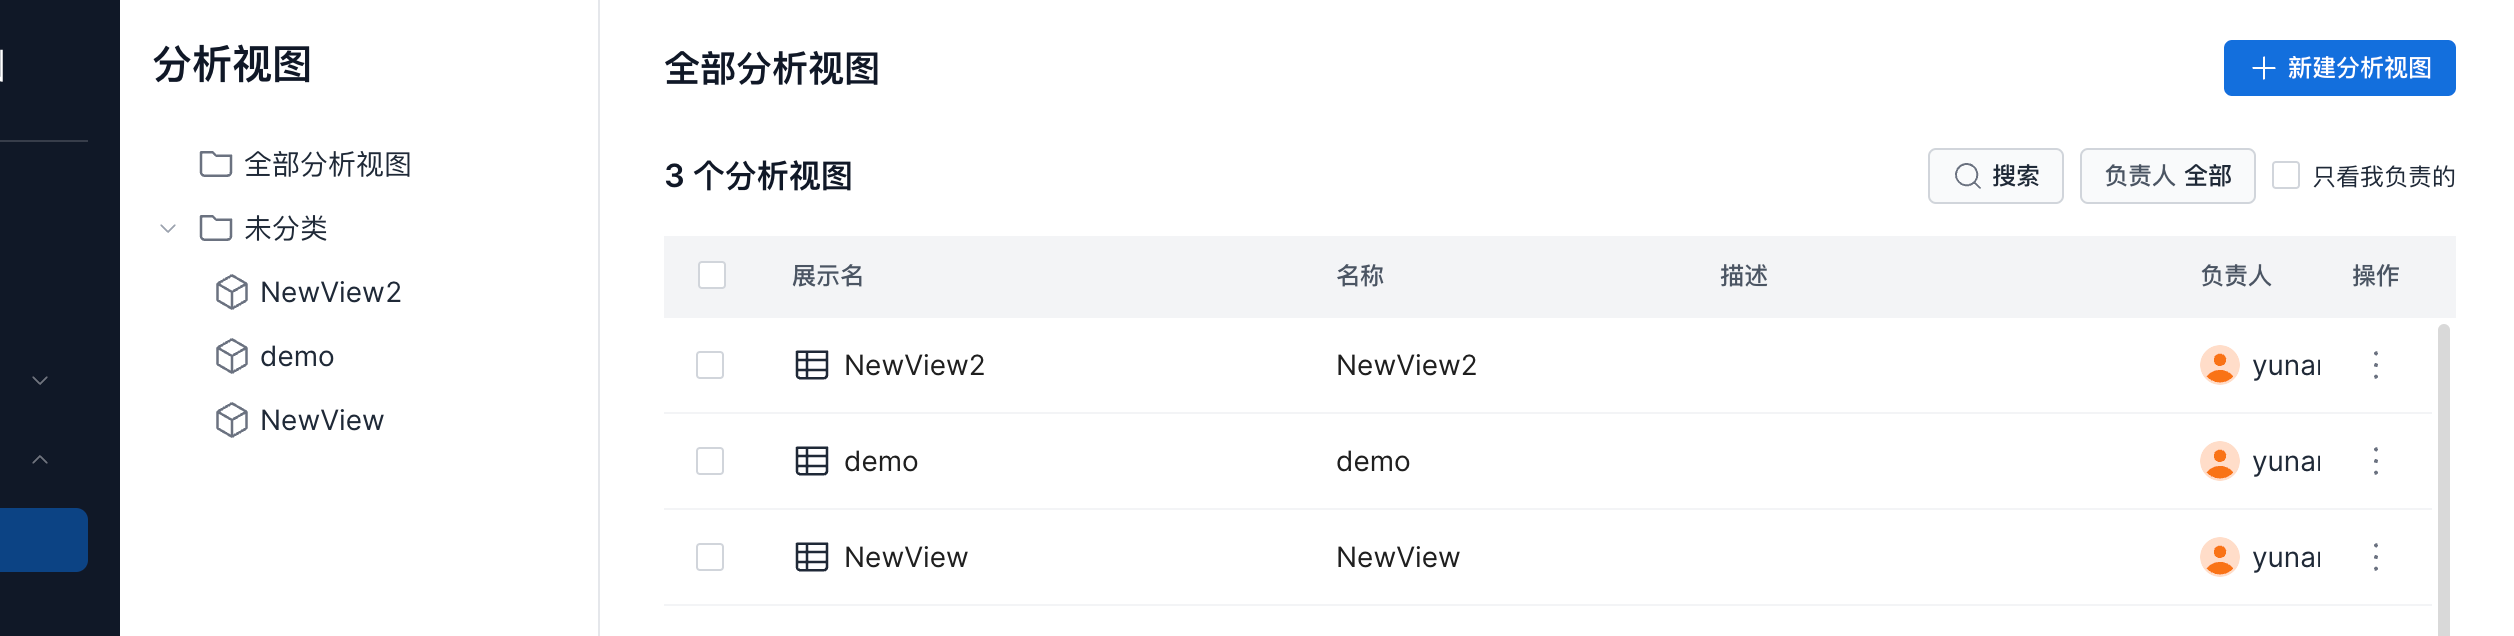Click the cube icon beside demo in tree

coord(231,356)
